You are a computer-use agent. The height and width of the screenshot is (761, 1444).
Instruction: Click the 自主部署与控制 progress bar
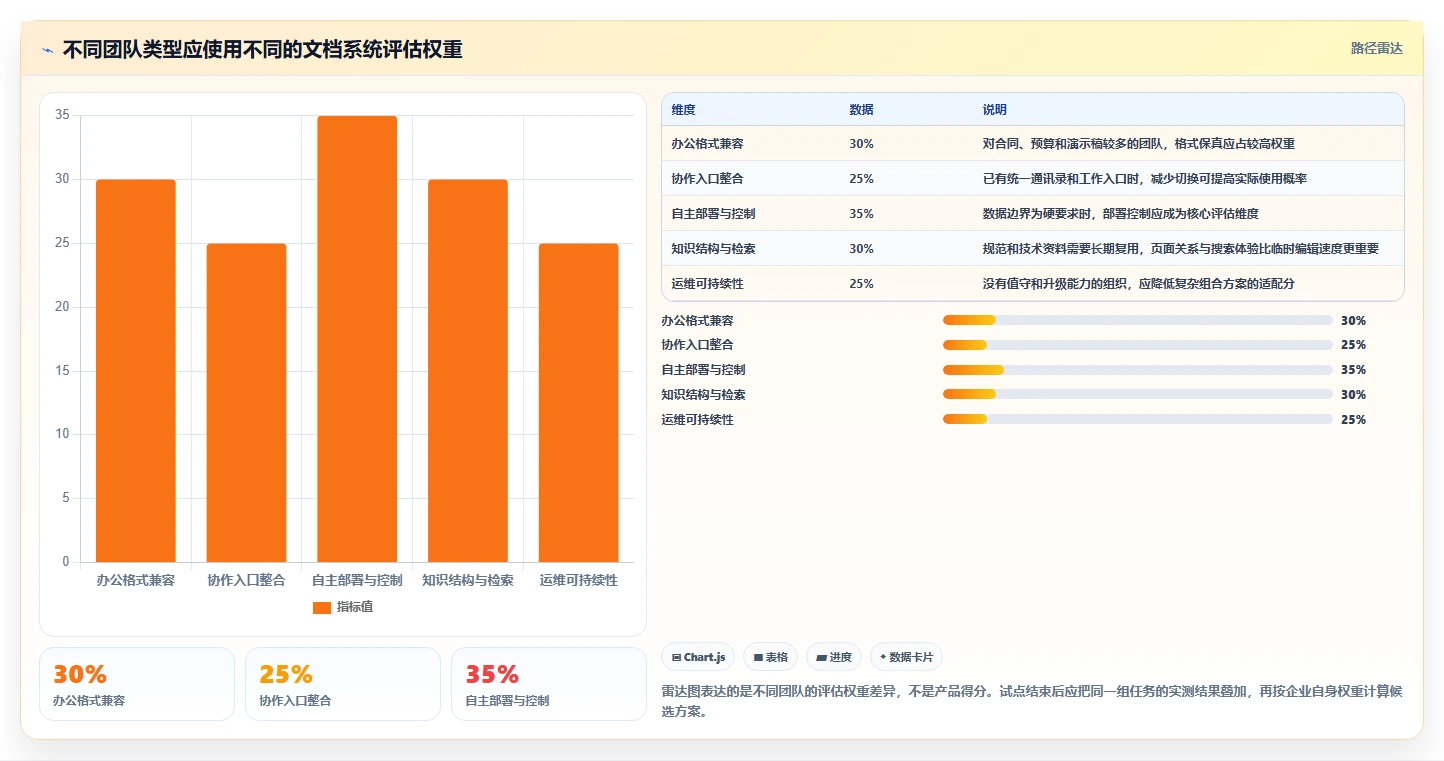point(1137,370)
